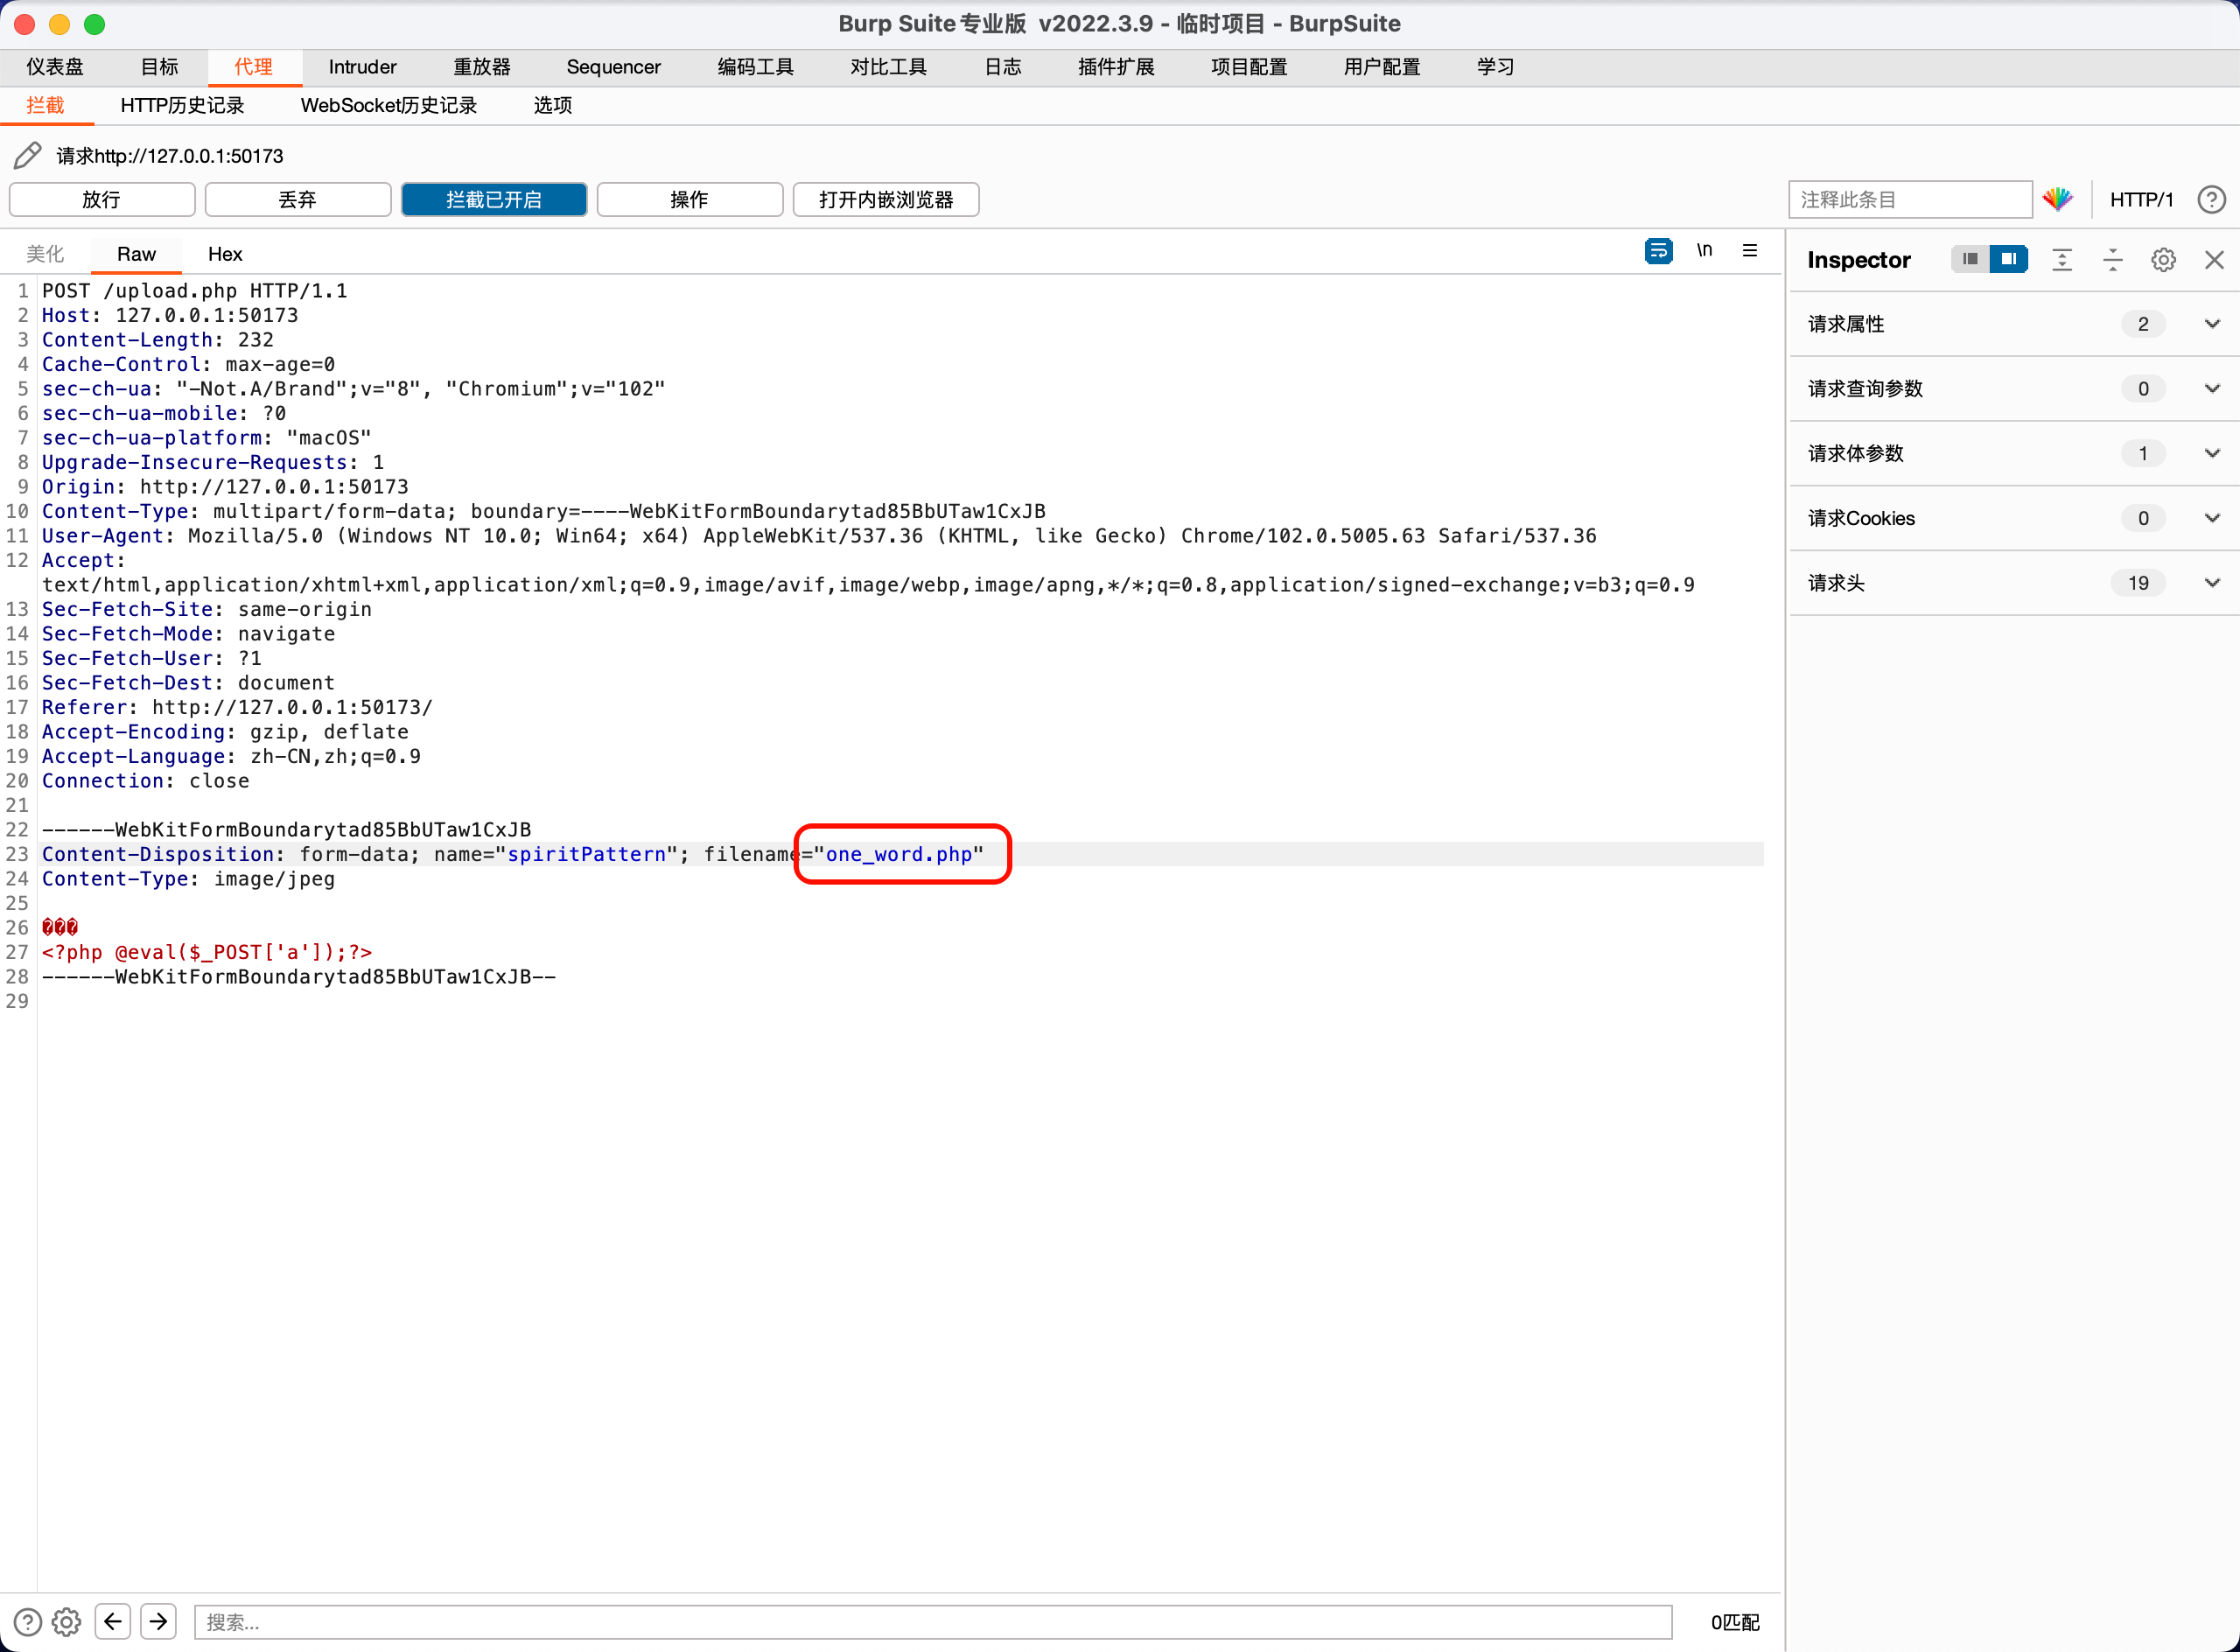This screenshot has width=2240, height=1652.
Task: Expand the 请求头 section chevron
Action: pyautogui.click(x=2212, y=582)
